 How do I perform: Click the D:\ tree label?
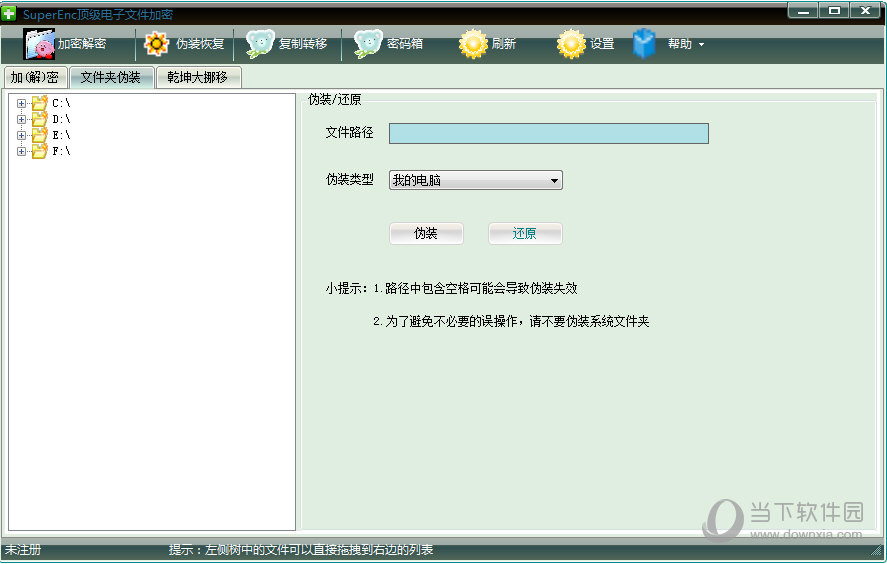point(61,119)
